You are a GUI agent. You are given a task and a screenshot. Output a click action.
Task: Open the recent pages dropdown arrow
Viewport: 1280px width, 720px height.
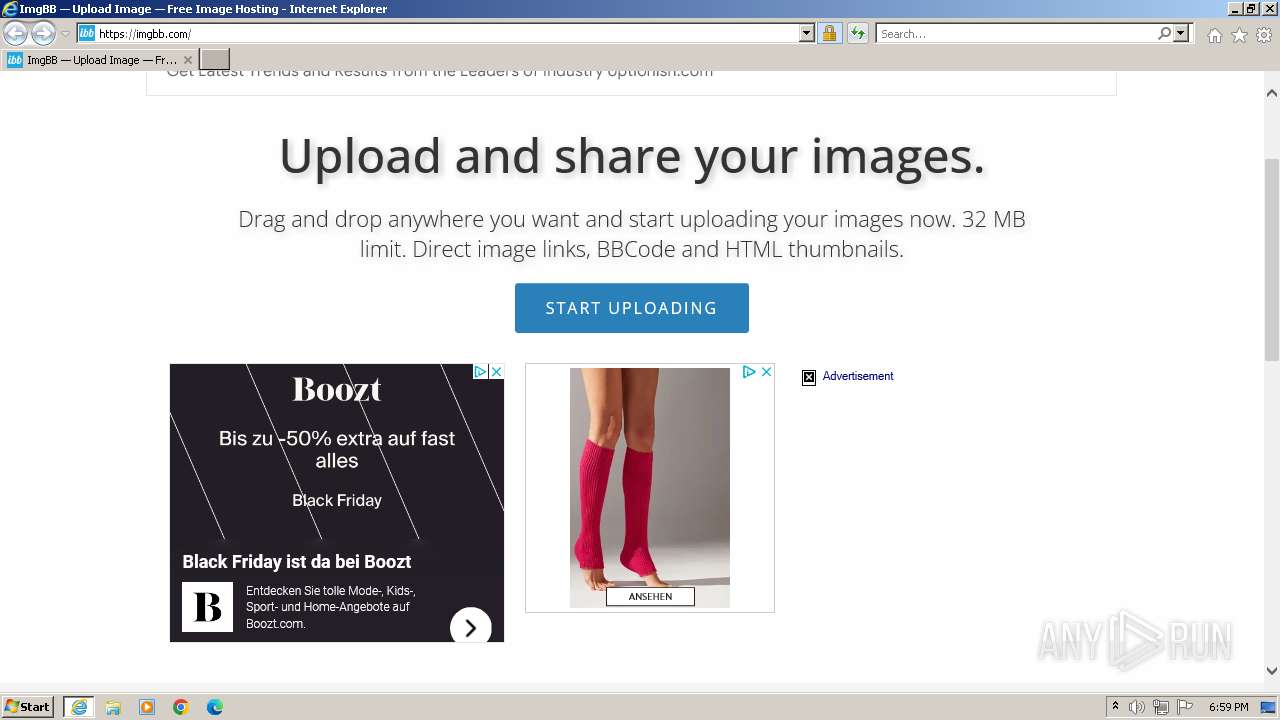(x=65, y=34)
